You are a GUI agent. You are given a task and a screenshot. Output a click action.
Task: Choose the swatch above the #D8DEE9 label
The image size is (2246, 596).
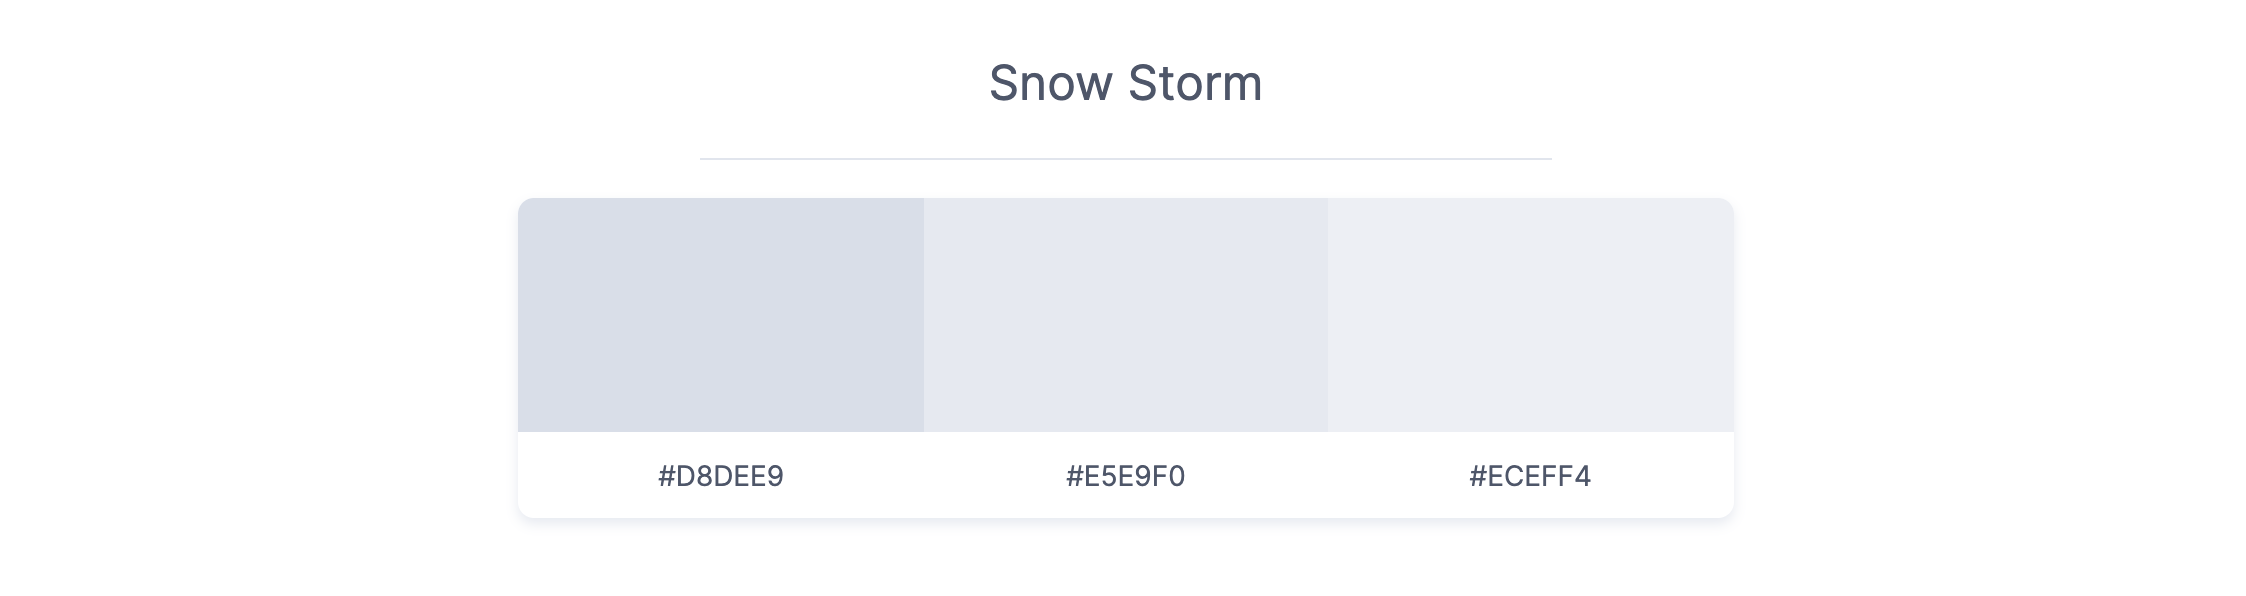tap(720, 315)
